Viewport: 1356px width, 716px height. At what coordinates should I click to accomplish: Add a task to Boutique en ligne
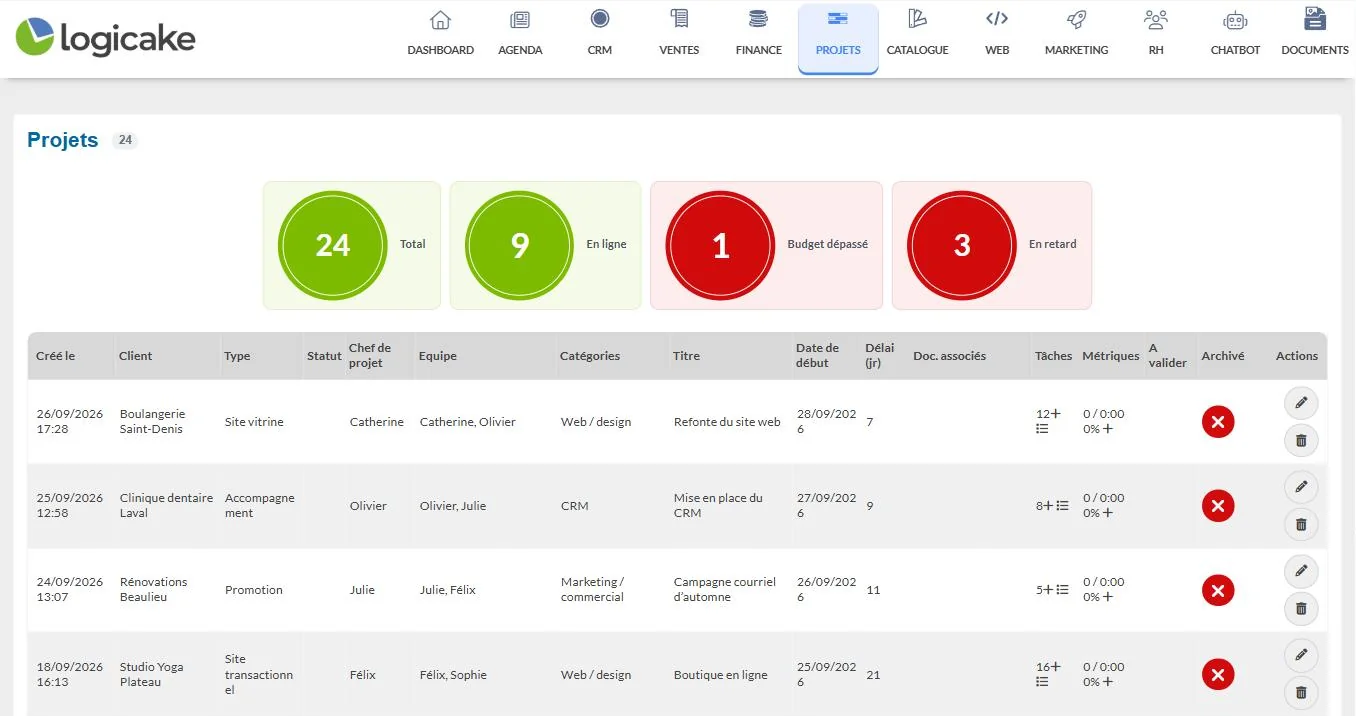coord(1056,666)
